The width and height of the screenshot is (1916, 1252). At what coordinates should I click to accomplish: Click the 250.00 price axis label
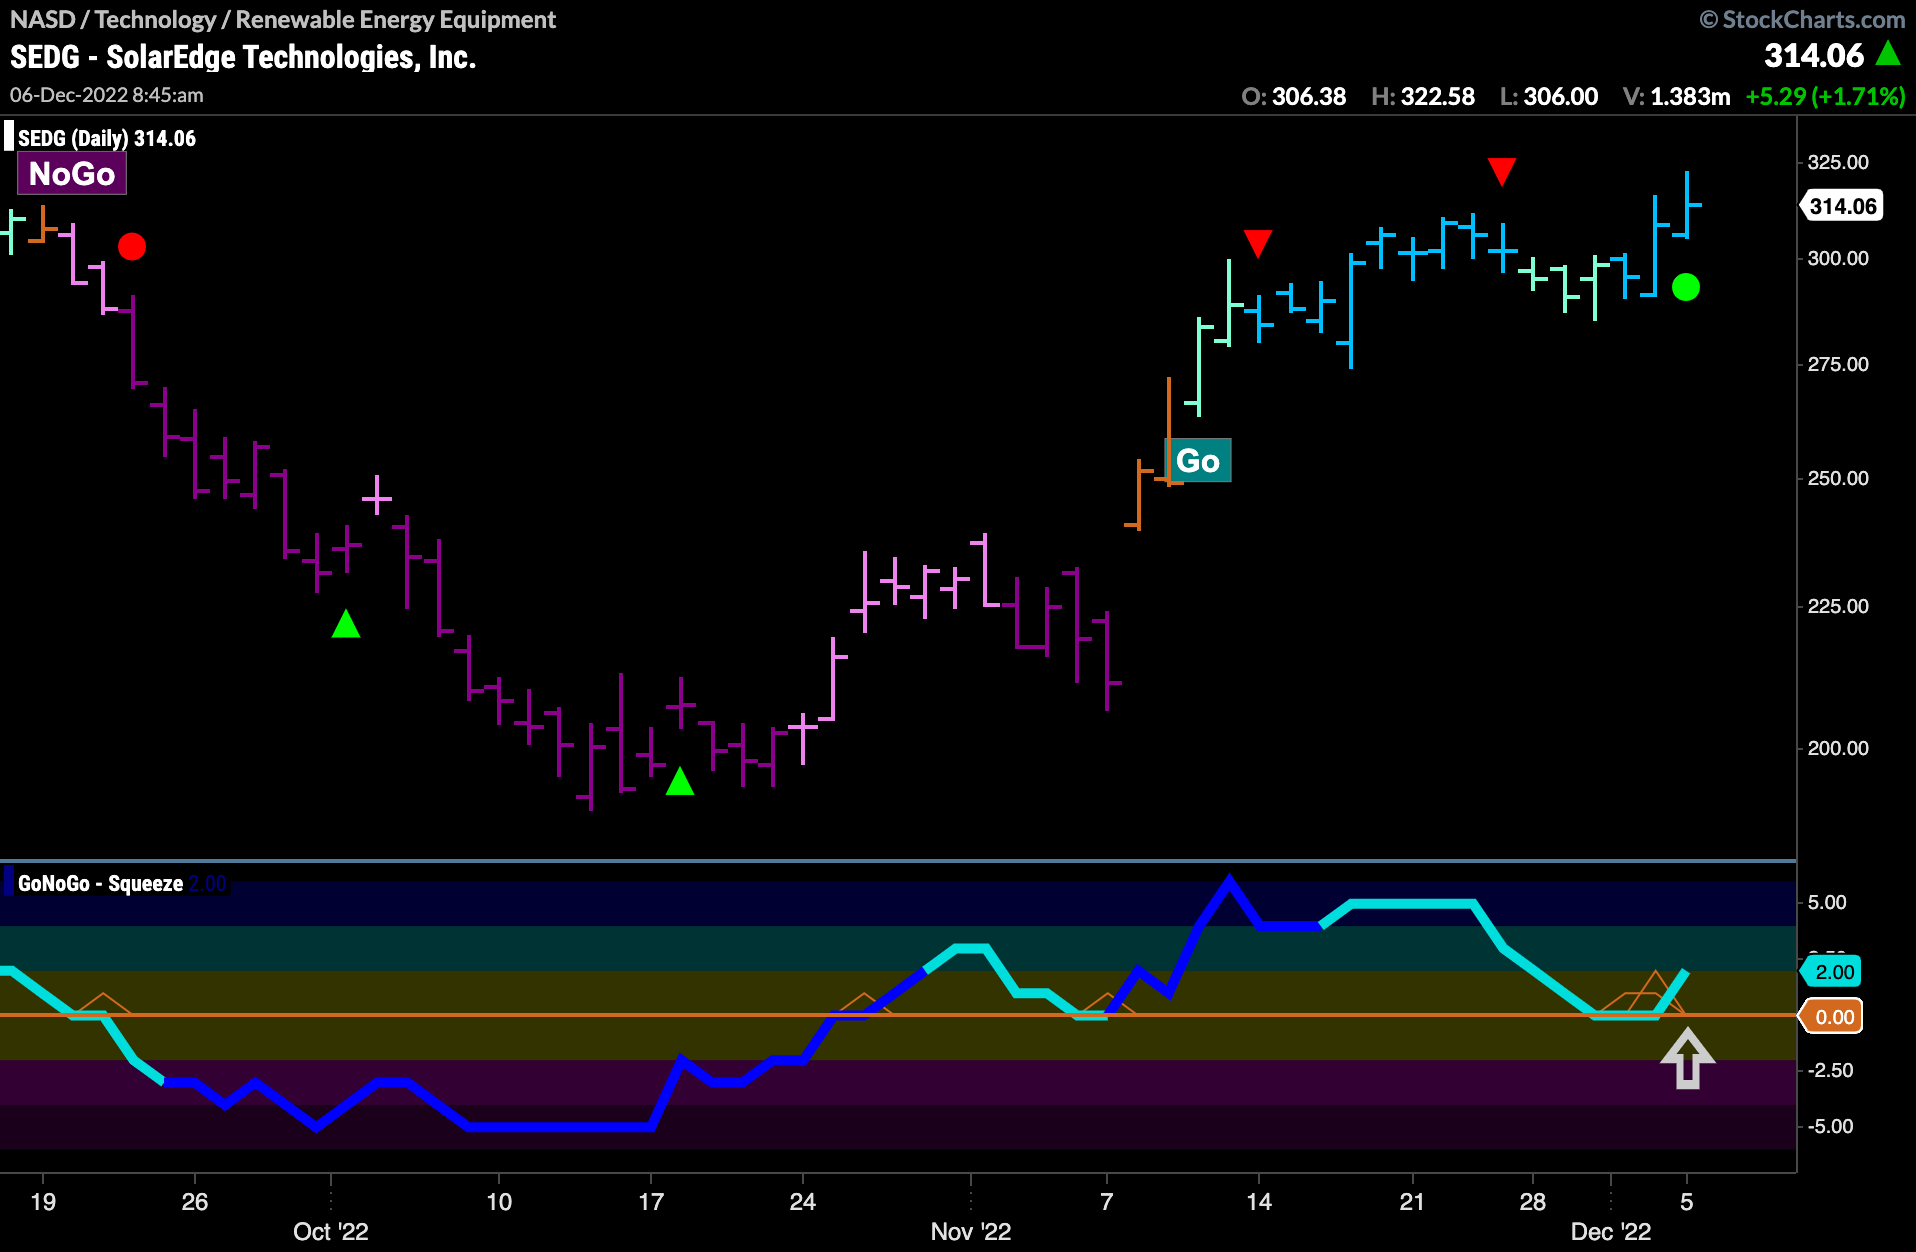[1838, 478]
